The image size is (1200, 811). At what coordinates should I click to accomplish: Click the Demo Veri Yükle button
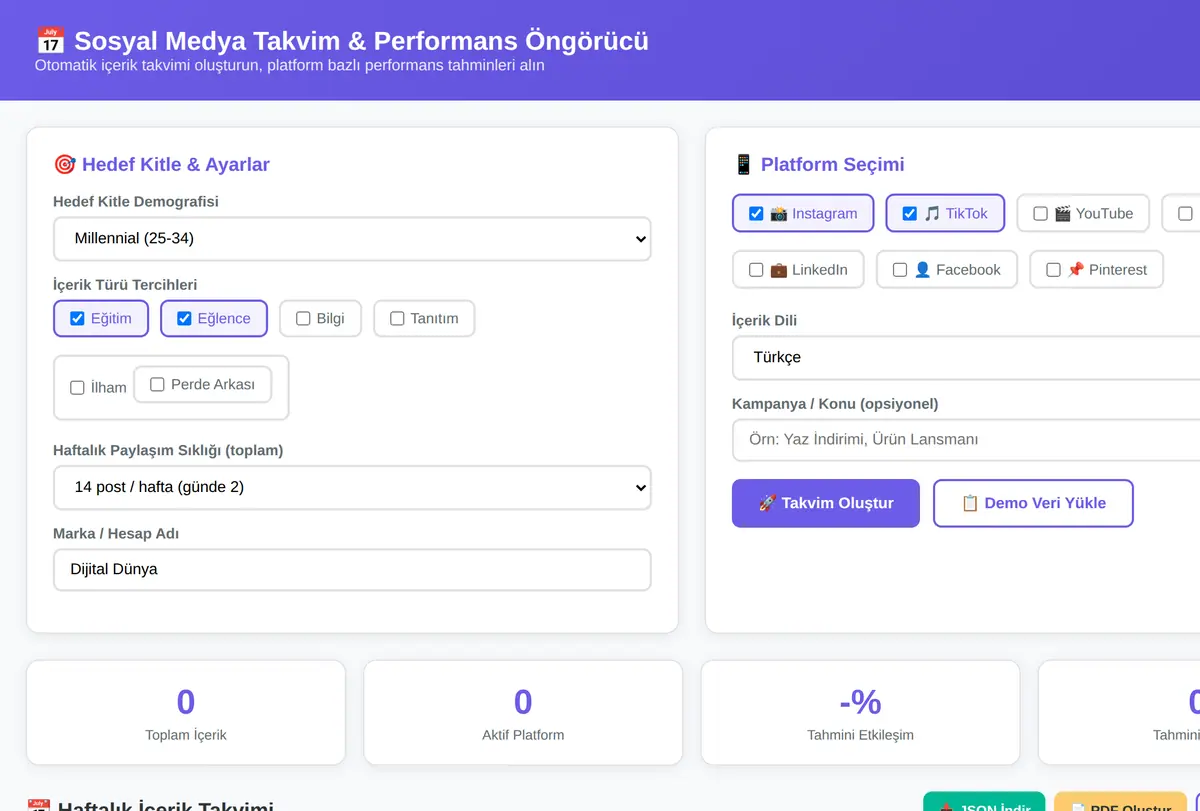pos(1033,503)
